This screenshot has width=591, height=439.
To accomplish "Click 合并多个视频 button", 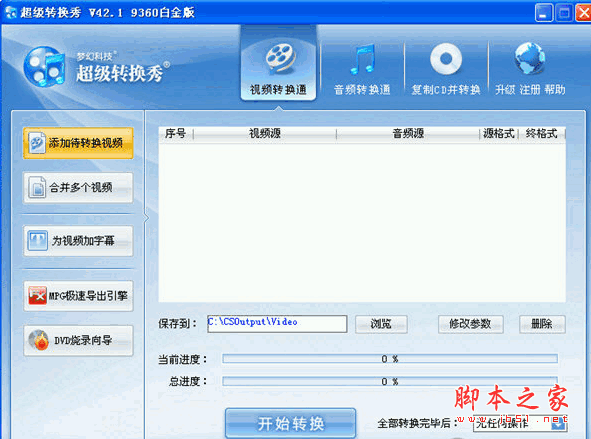I will (x=78, y=188).
